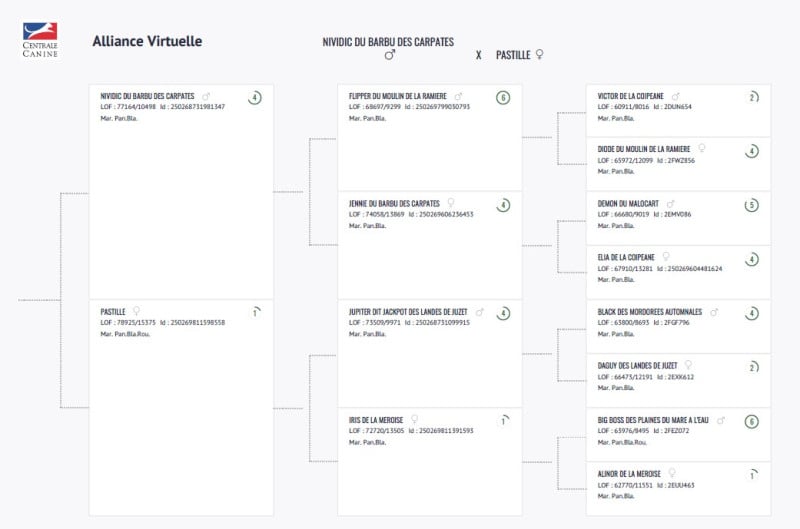Screen dimensions: 800x529
Task: Click the female symbol beside header Pastille
Action: [539, 54]
